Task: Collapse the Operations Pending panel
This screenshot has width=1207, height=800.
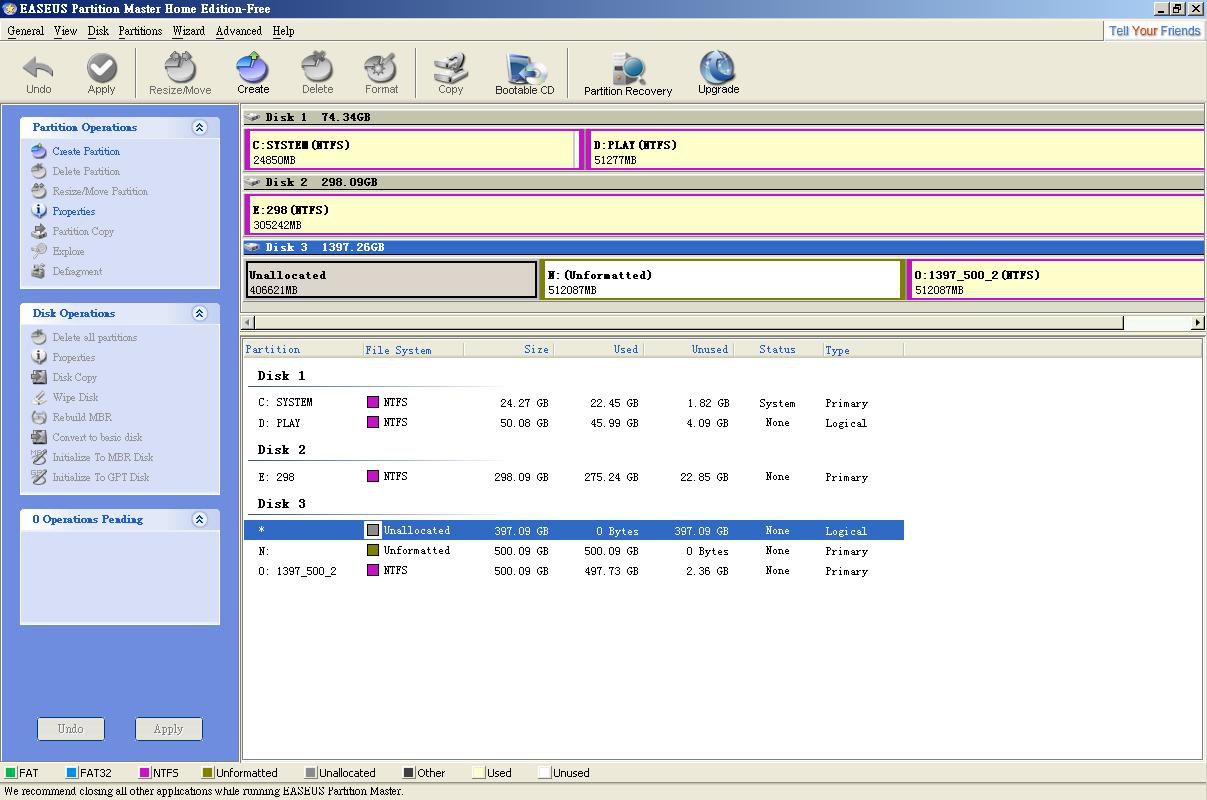Action: (199, 520)
